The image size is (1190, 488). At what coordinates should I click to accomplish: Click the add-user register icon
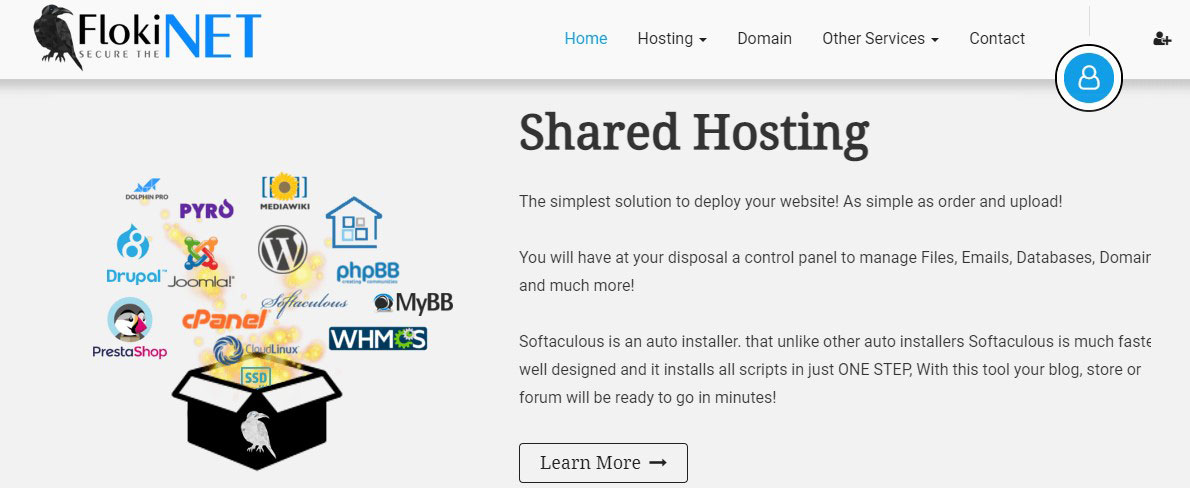(1162, 39)
